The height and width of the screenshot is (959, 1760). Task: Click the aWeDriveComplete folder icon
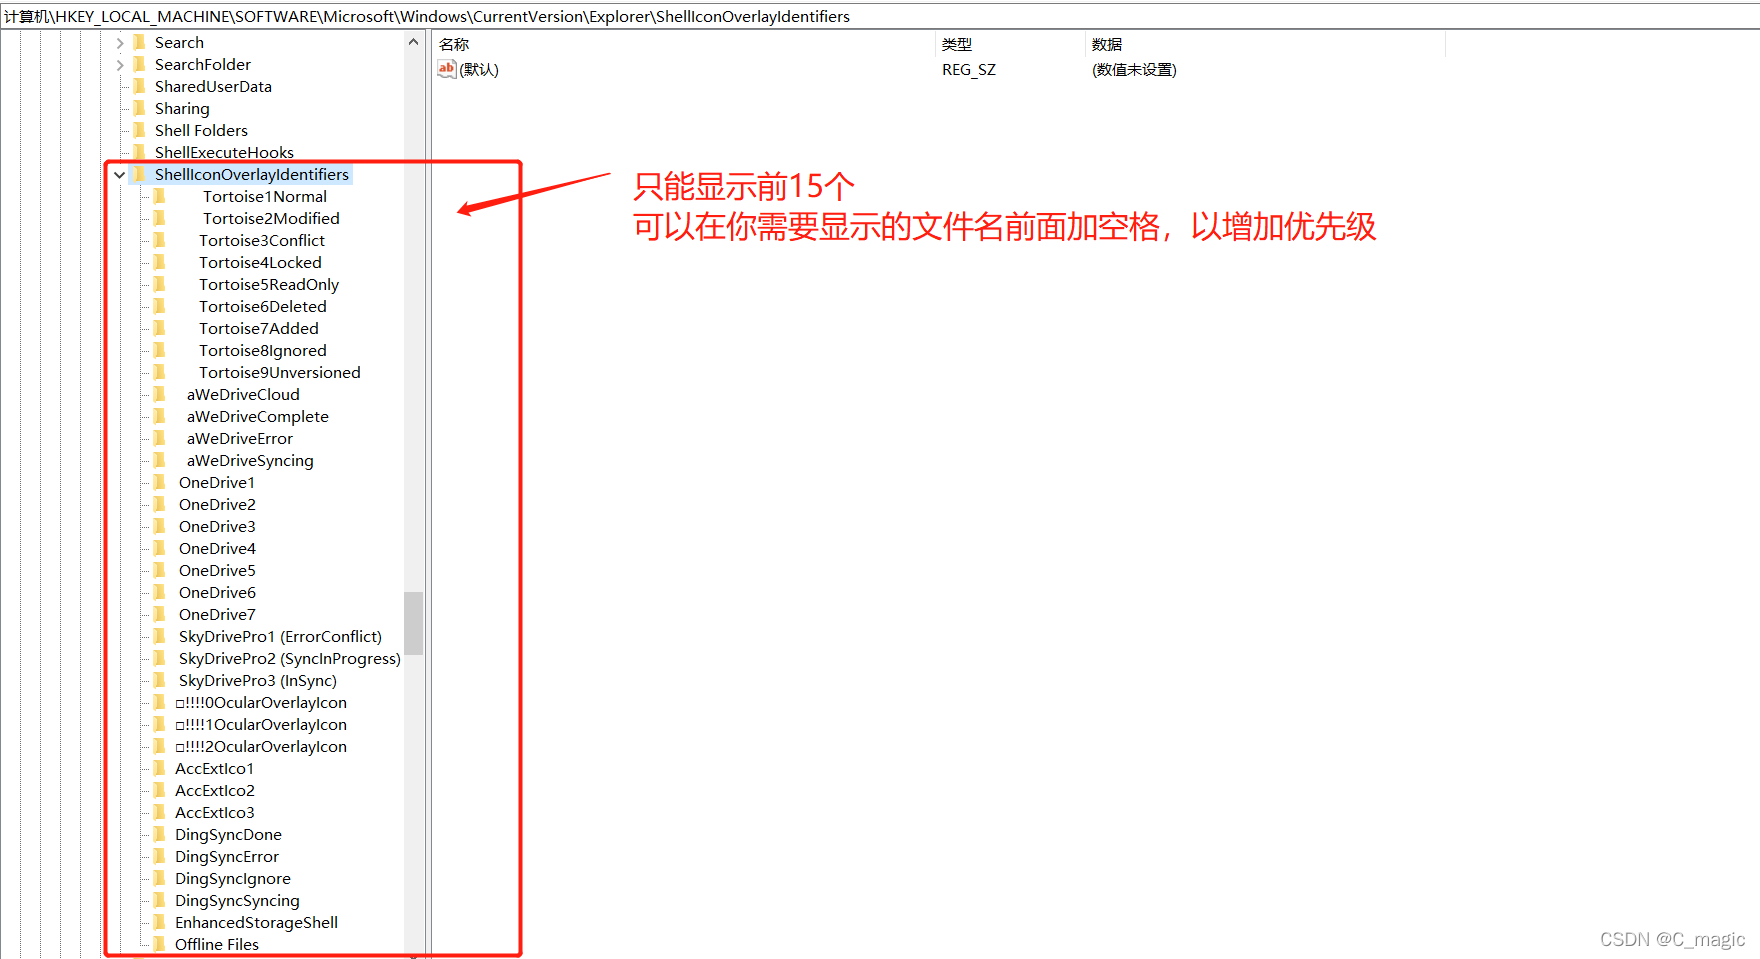tap(160, 416)
